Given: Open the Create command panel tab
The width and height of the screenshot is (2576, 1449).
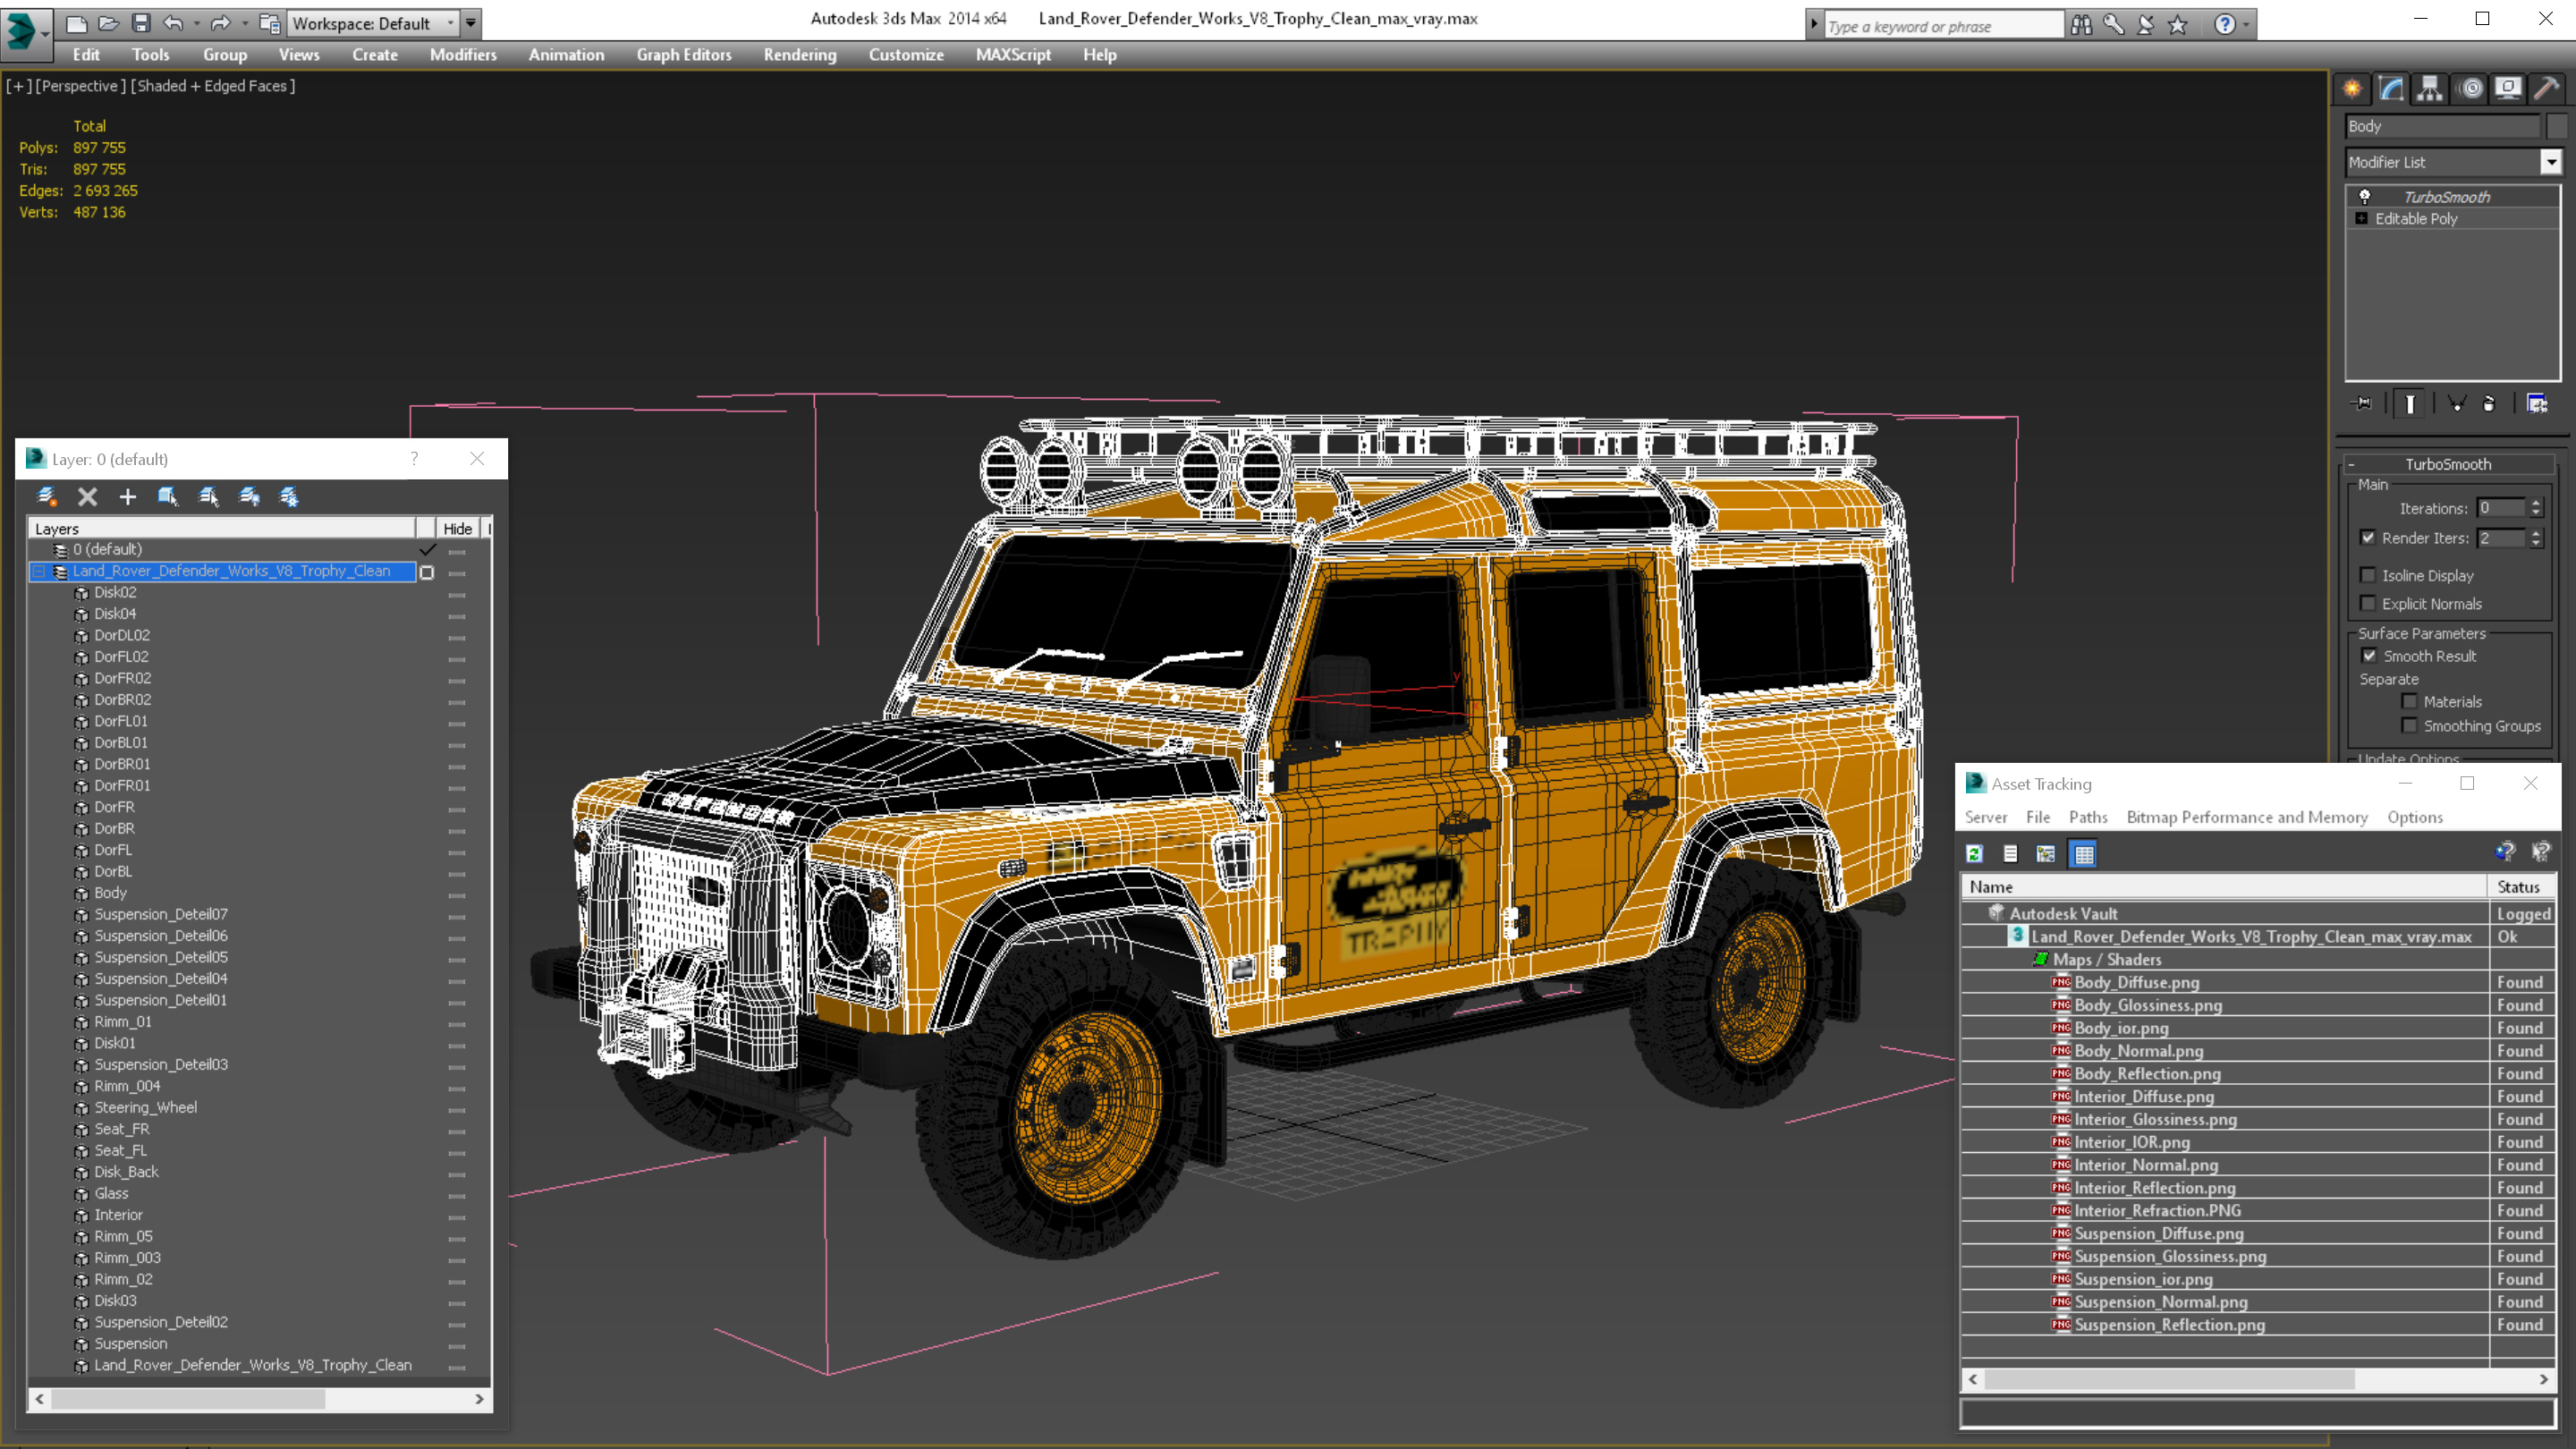Looking at the screenshot, I should pos(2352,89).
